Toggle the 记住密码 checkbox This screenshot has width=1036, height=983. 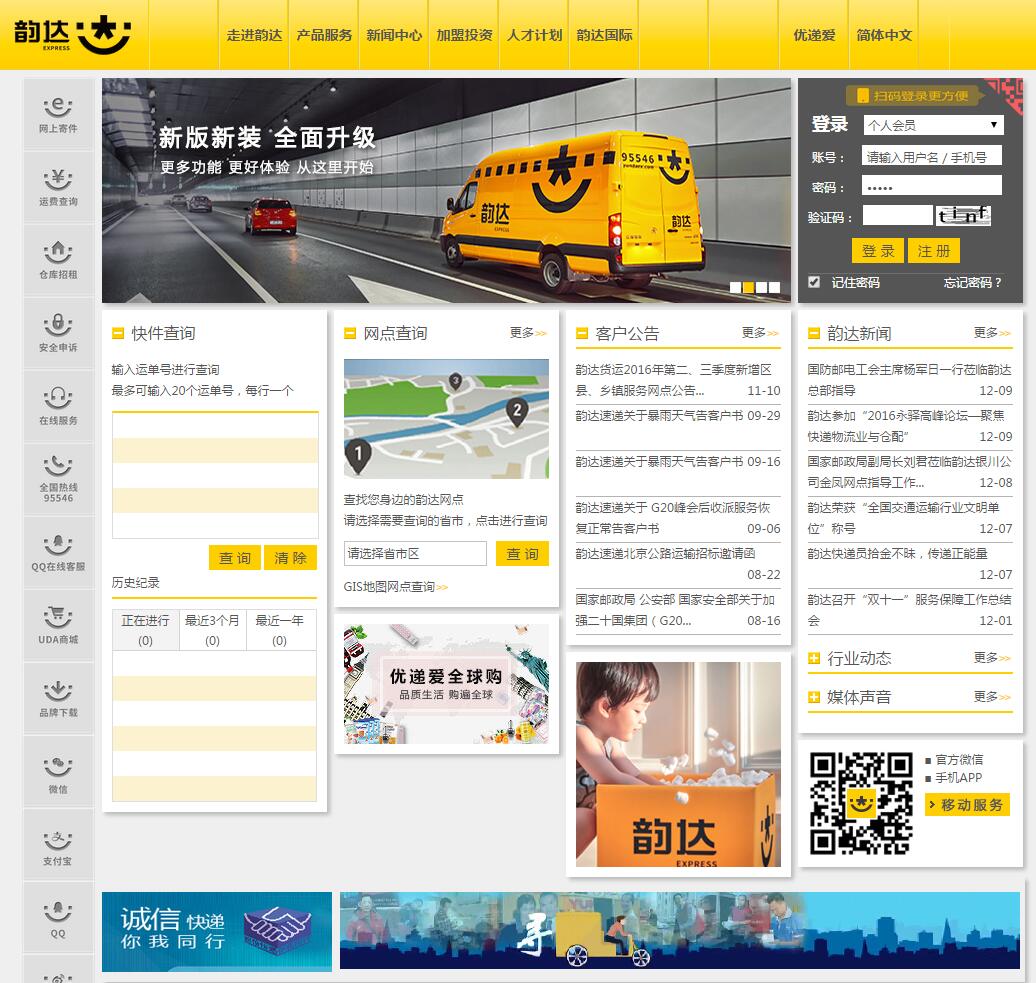tap(814, 282)
